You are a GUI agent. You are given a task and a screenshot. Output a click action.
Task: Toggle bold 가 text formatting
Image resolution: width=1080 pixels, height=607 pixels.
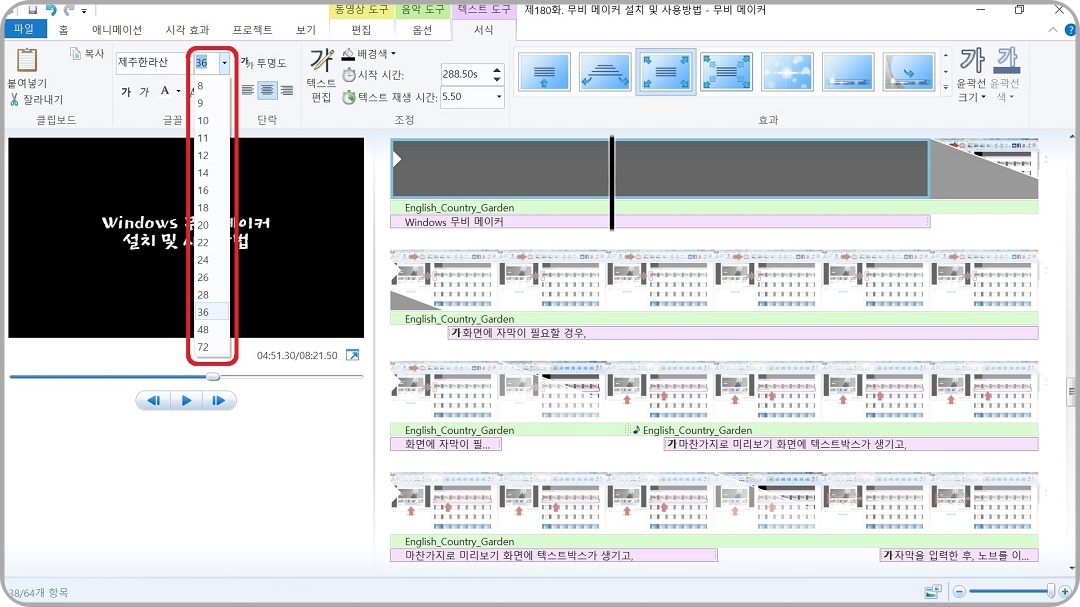(126, 91)
